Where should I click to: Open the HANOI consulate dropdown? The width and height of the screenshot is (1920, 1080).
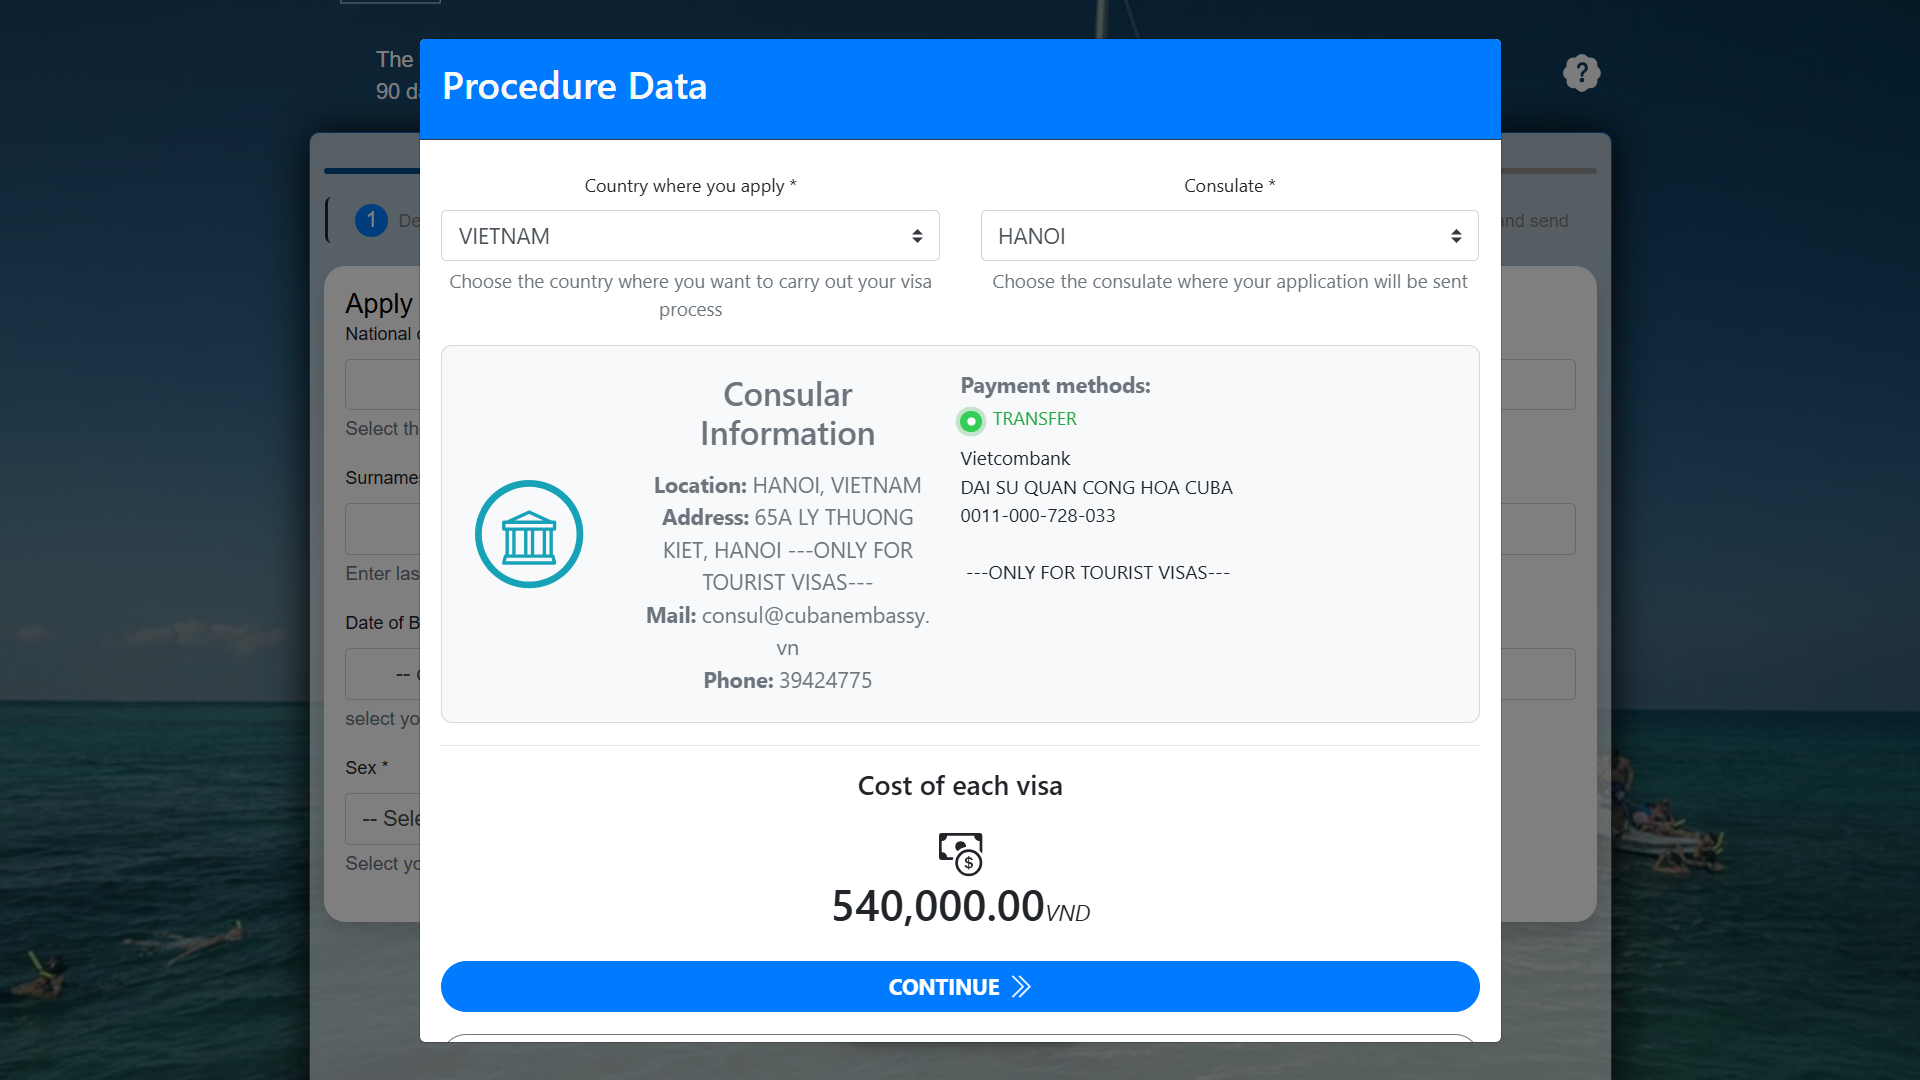1229,236
